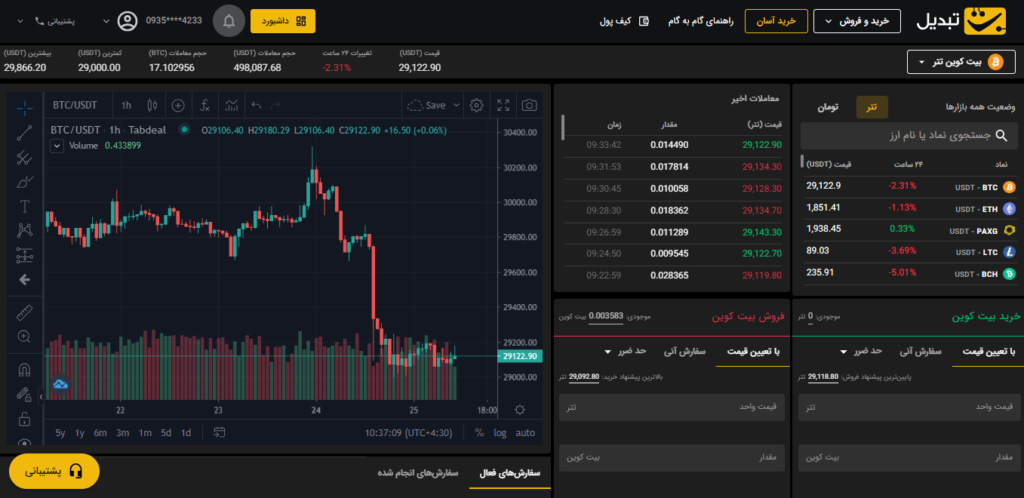The width and height of the screenshot is (1024, 498).
Task: Redo the chart action
Action: pos(276,105)
